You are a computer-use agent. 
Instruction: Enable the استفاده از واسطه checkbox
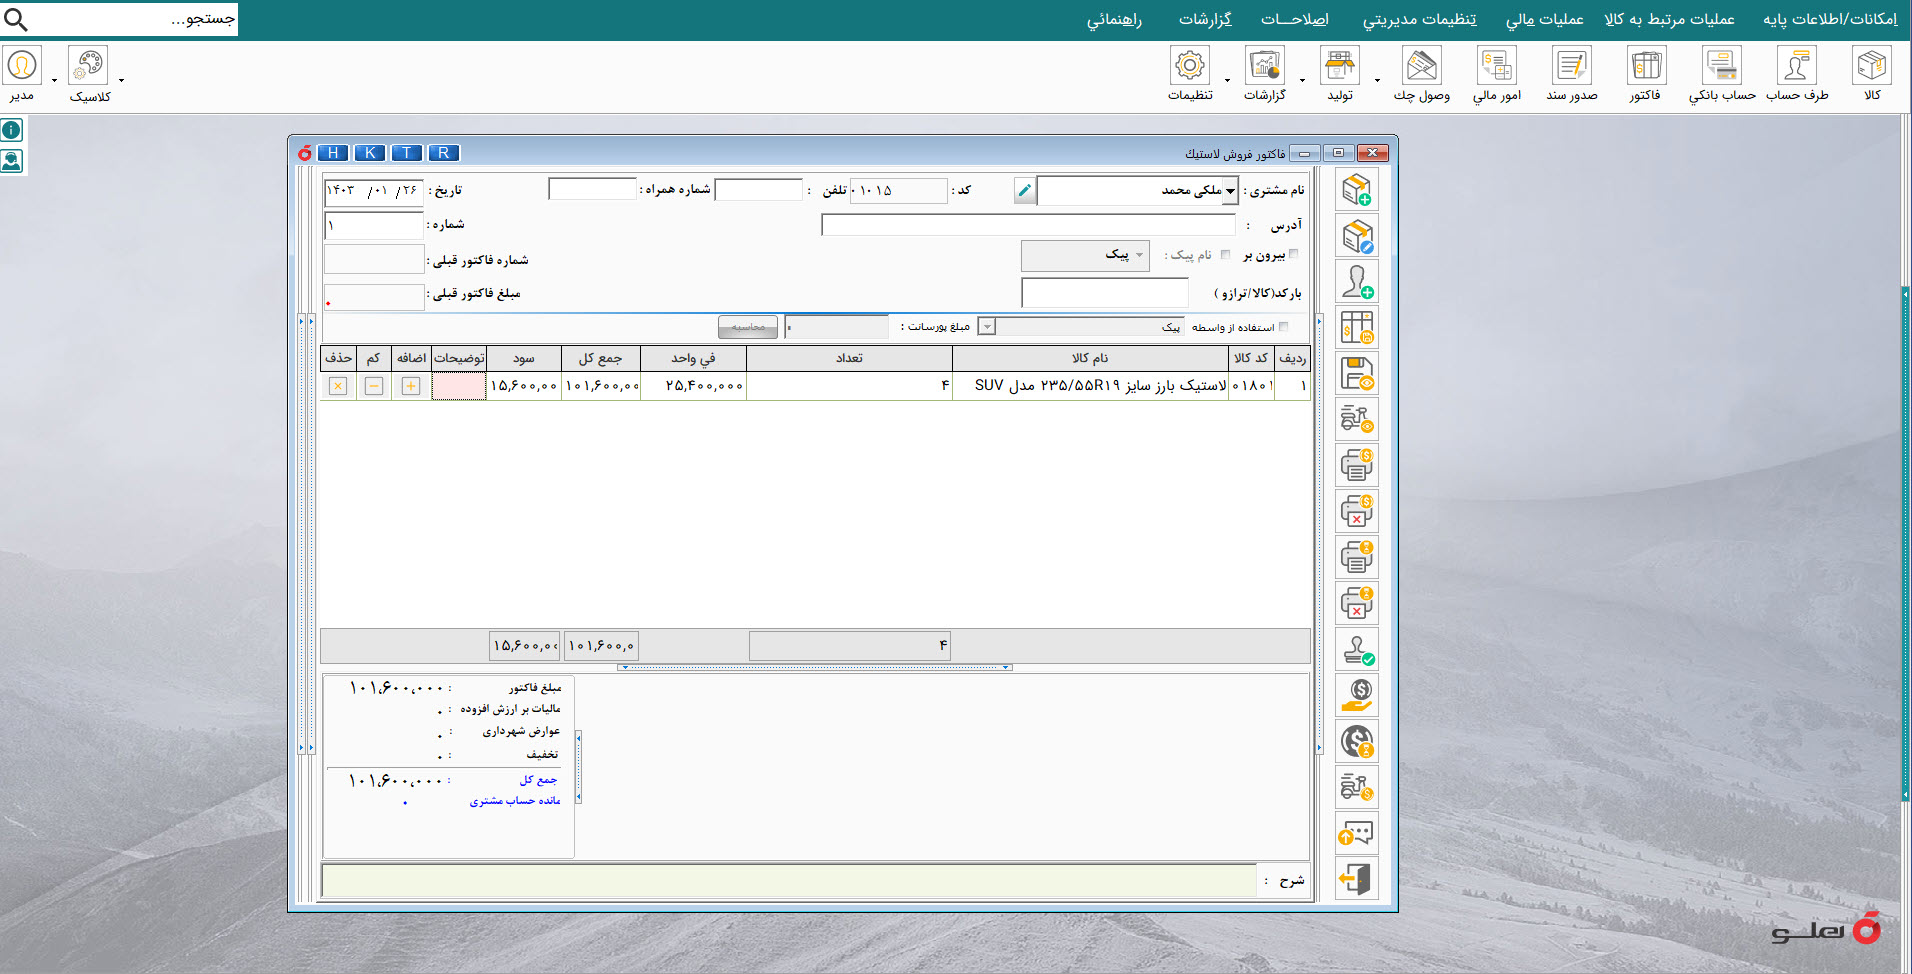[x=1284, y=327]
